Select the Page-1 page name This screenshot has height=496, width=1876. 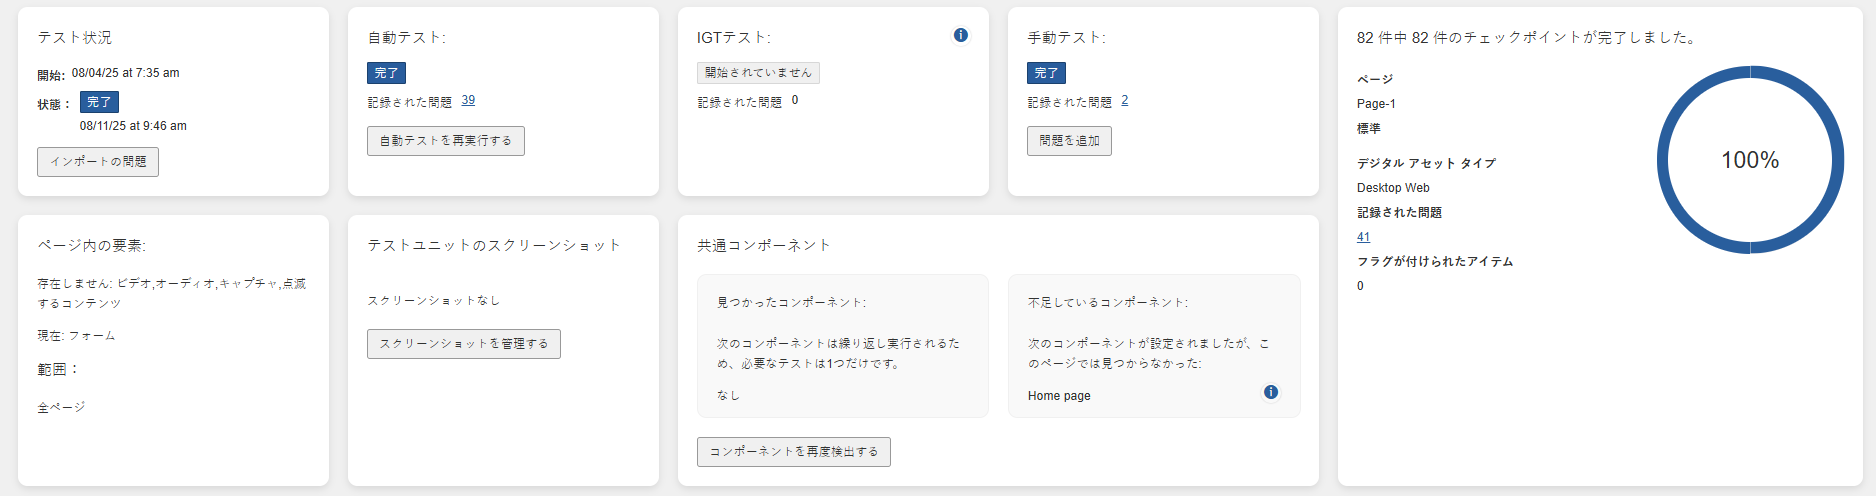(1376, 104)
